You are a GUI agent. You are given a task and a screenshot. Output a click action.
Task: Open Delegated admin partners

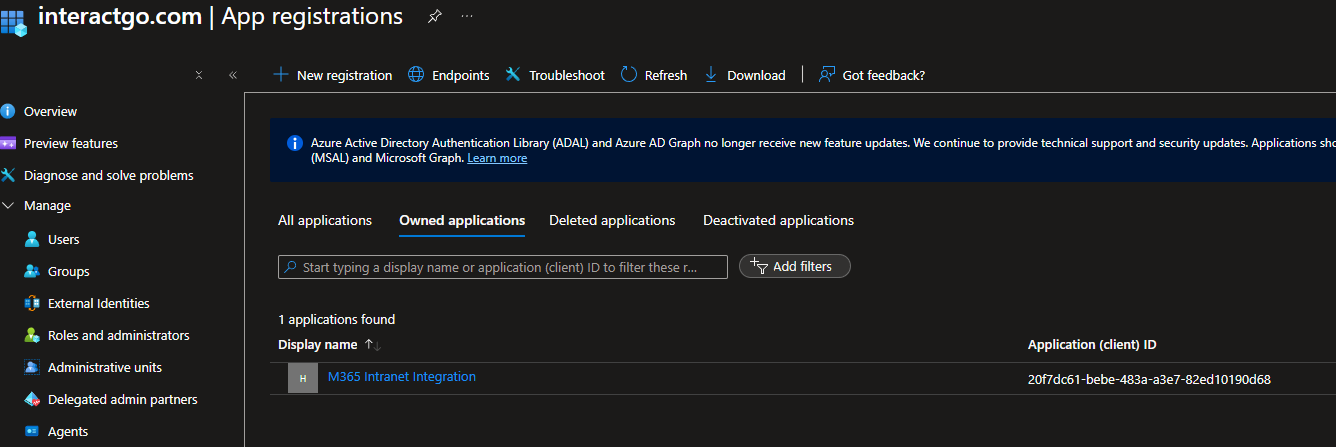click(x=122, y=399)
